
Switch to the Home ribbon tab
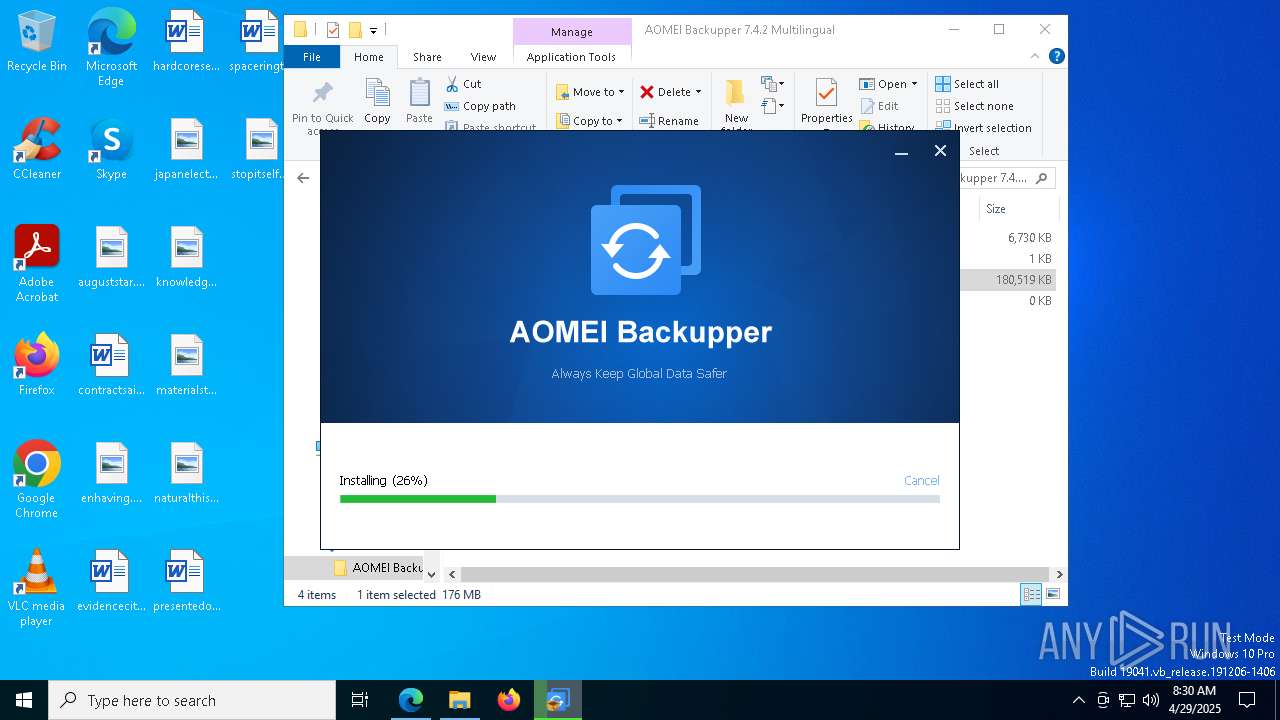tap(368, 57)
